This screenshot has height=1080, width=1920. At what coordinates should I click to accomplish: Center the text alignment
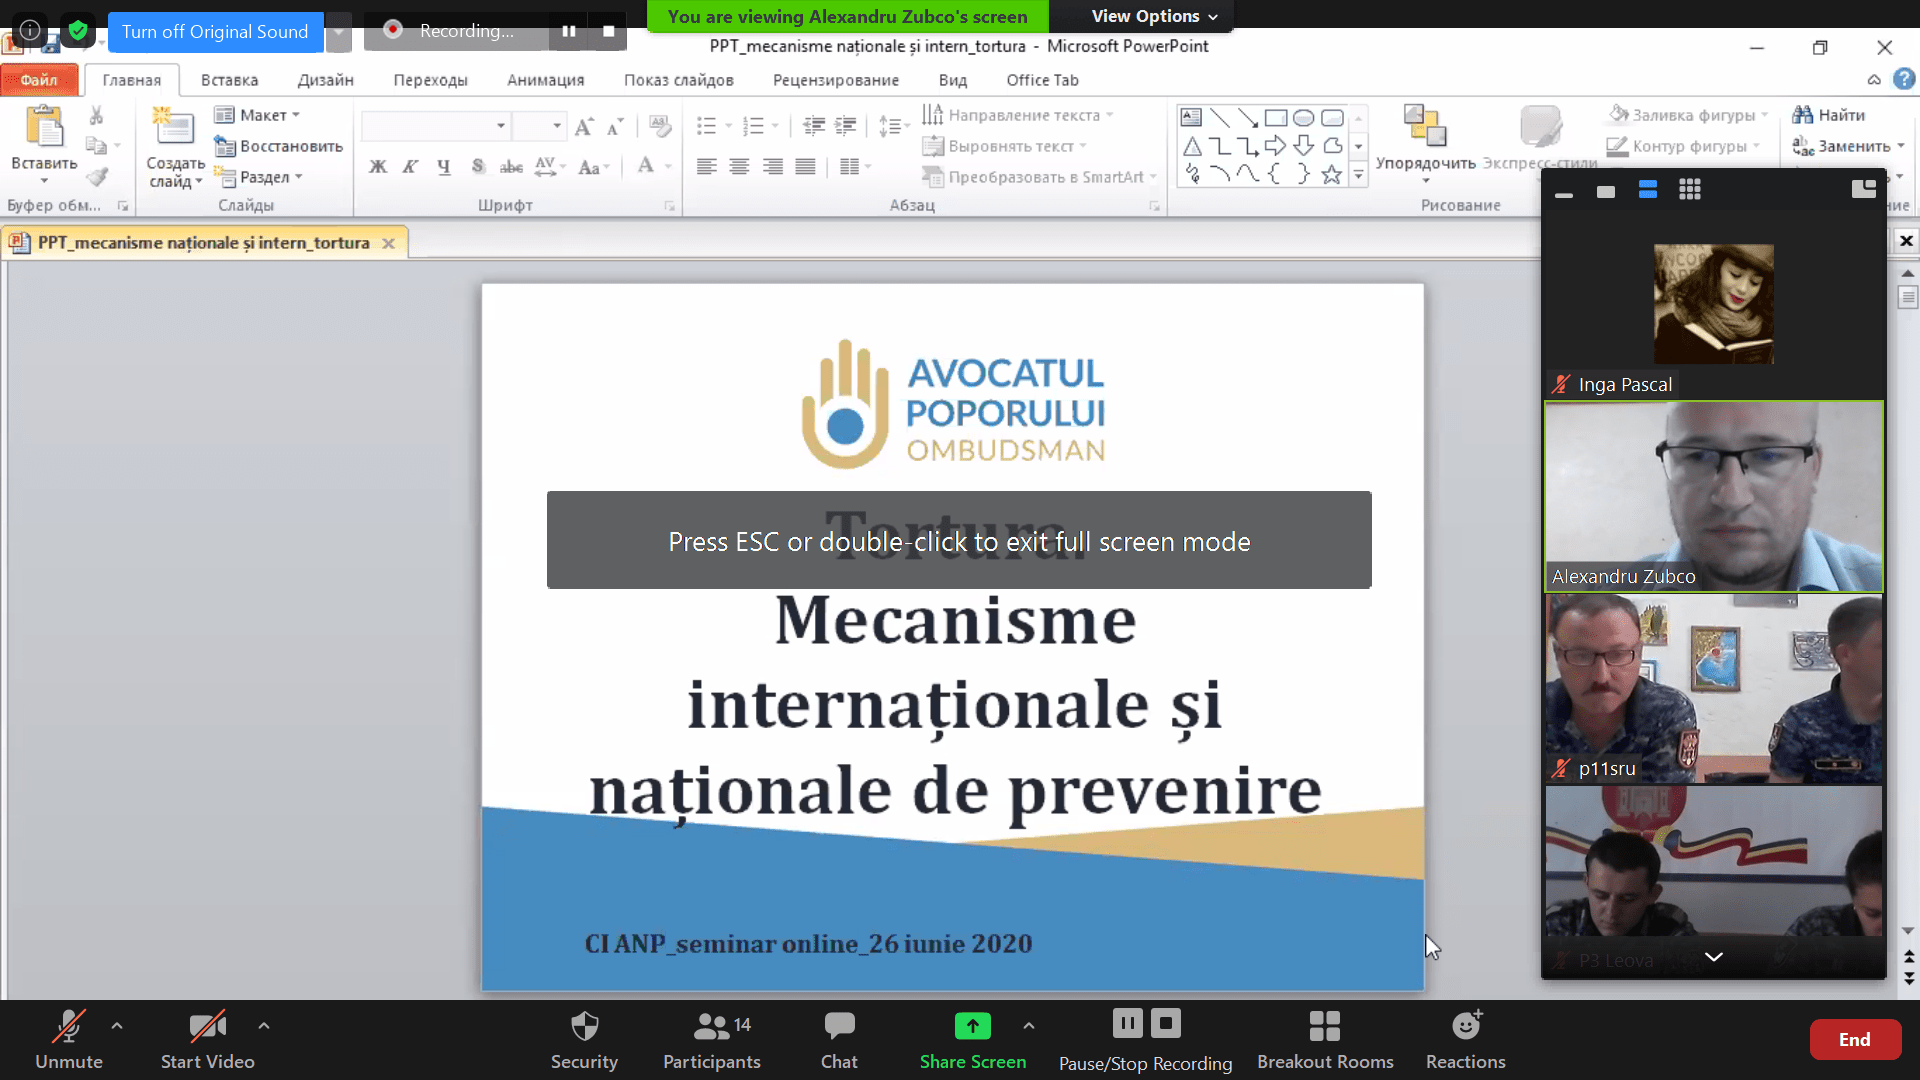click(x=740, y=166)
